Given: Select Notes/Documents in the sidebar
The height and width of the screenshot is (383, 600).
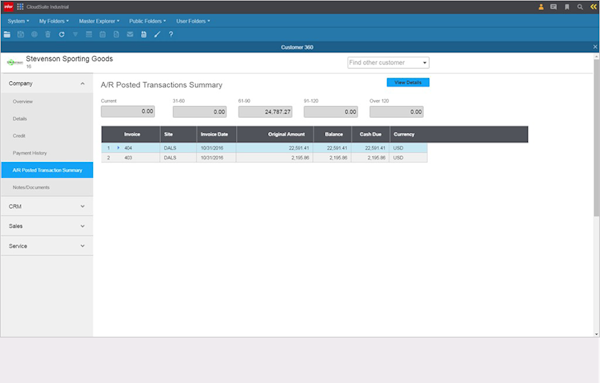Looking at the screenshot, I should 47,187.
